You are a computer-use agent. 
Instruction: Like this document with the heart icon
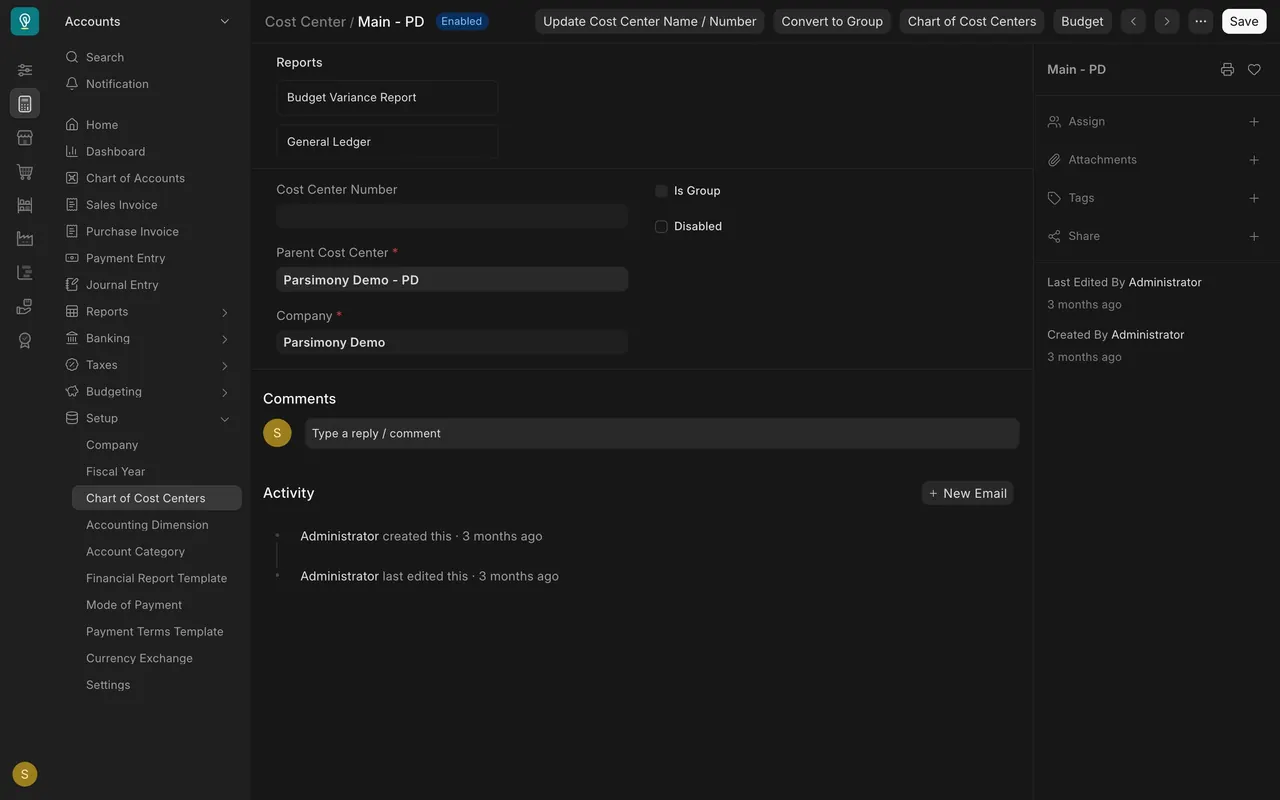coord(1254,69)
